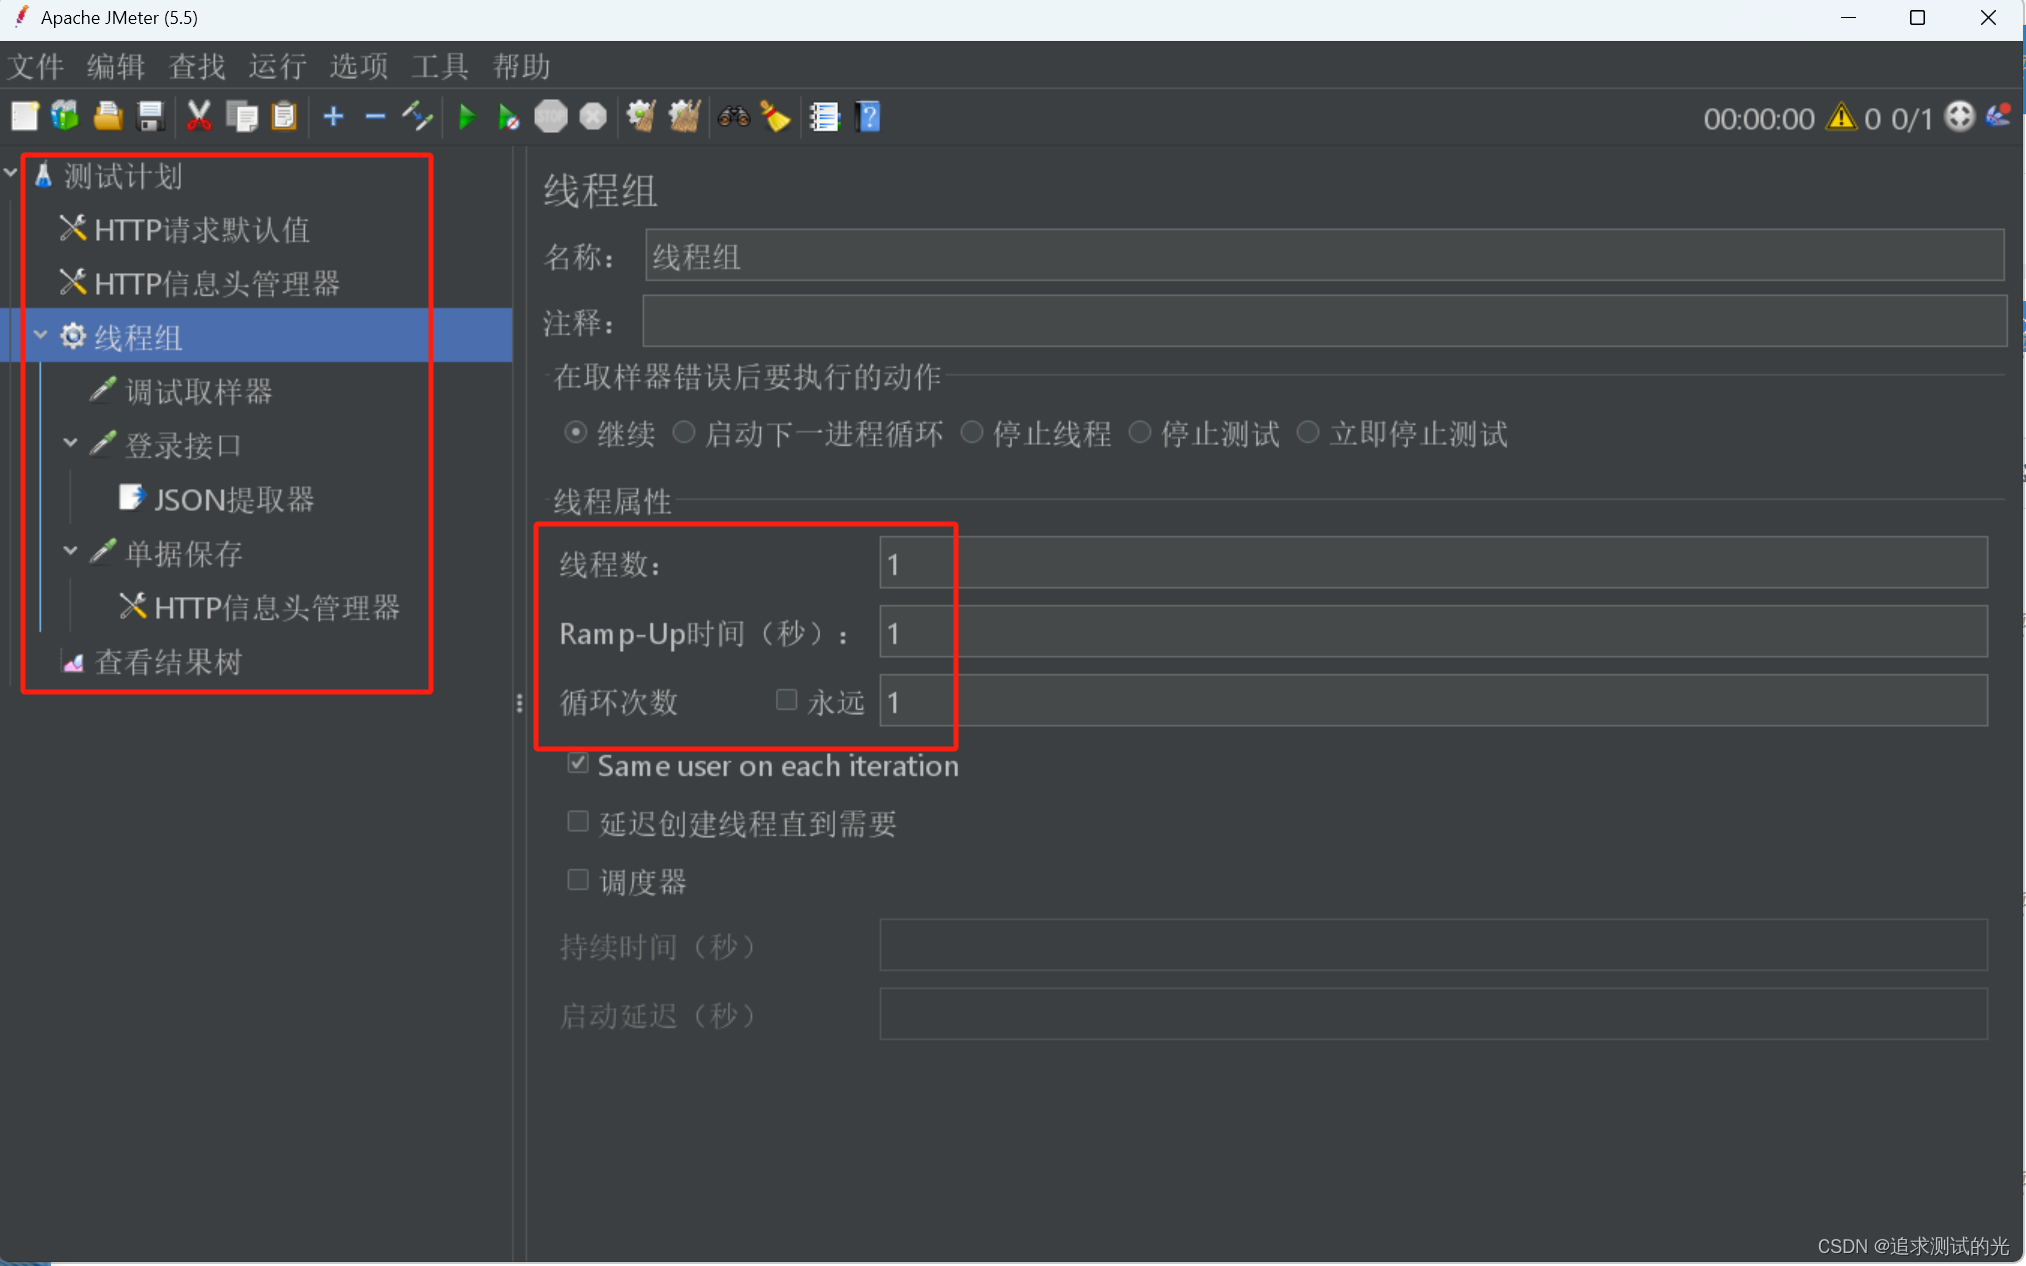Open the 查找 menu
Screen dimensions: 2026x1266
[198, 66]
